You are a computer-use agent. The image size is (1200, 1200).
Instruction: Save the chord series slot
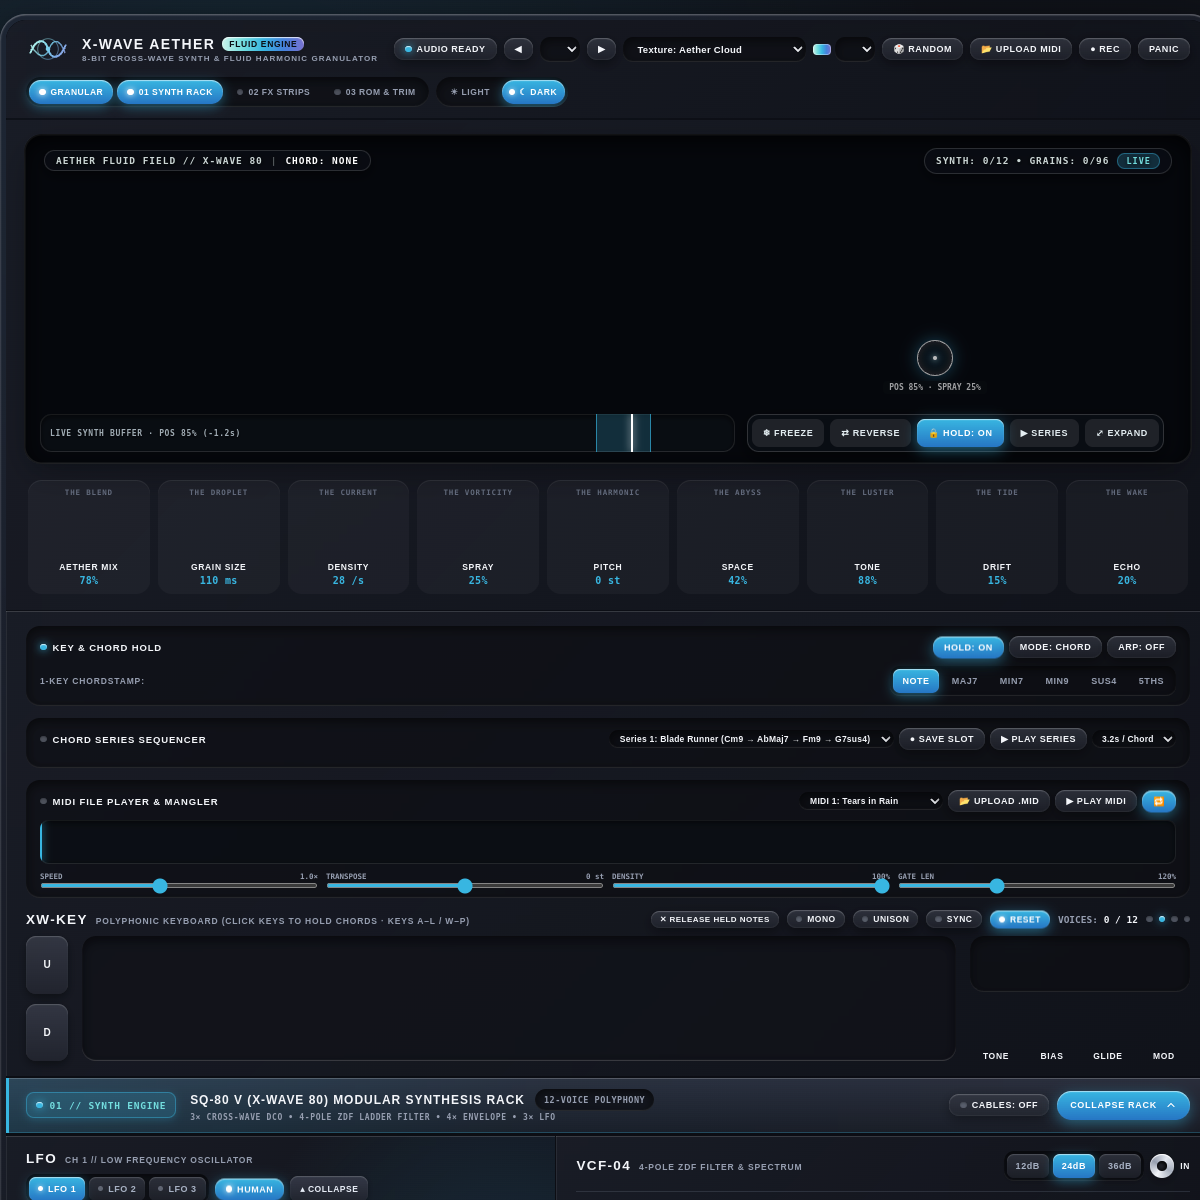click(x=942, y=739)
